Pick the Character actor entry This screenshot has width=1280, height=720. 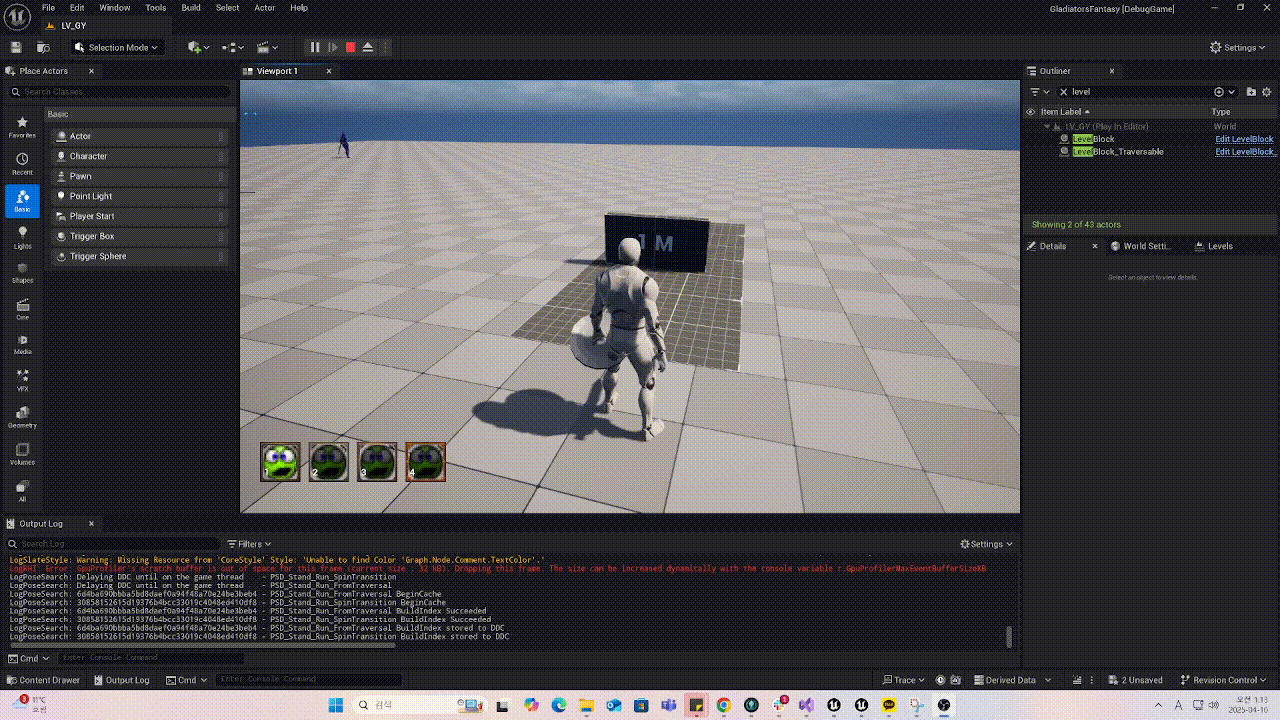141,156
